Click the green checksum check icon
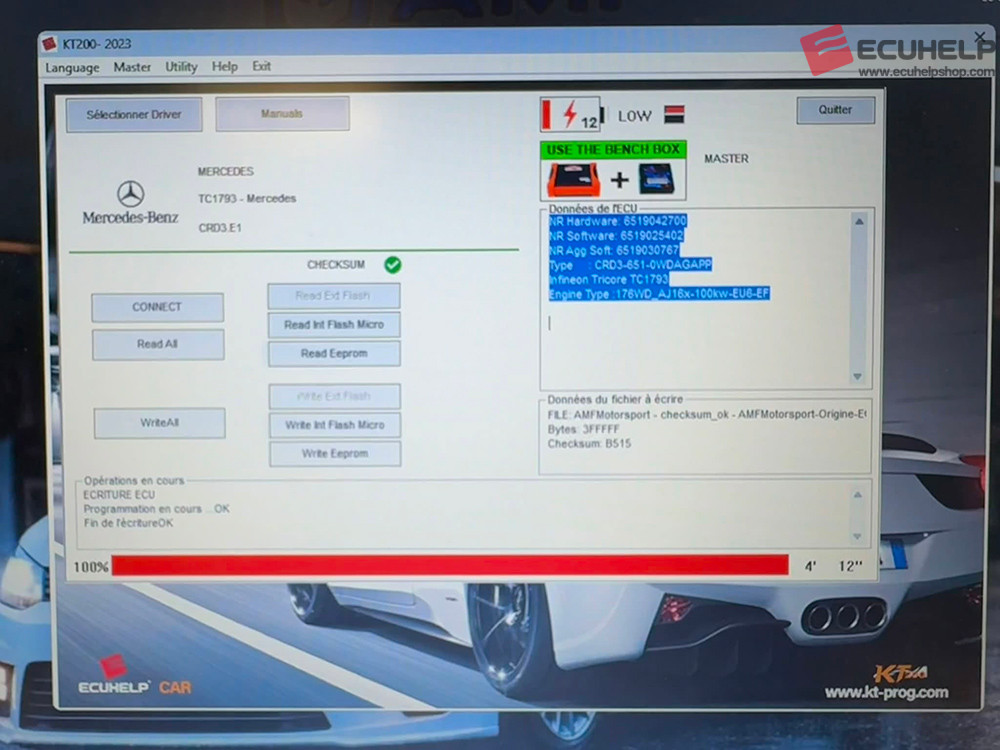Image resolution: width=1000 pixels, height=750 pixels. pyautogui.click(x=393, y=265)
